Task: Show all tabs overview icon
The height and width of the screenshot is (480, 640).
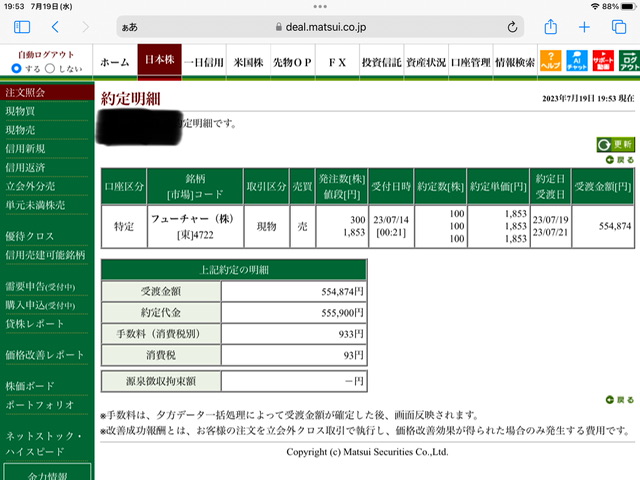Action: pyautogui.click(x=619, y=27)
